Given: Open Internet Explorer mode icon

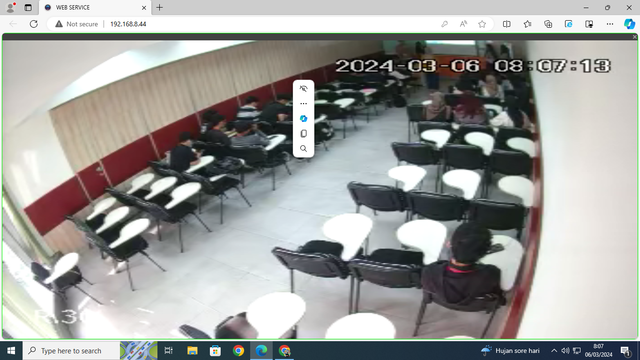Looking at the screenshot, I should pyautogui.click(x=568, y=24).
